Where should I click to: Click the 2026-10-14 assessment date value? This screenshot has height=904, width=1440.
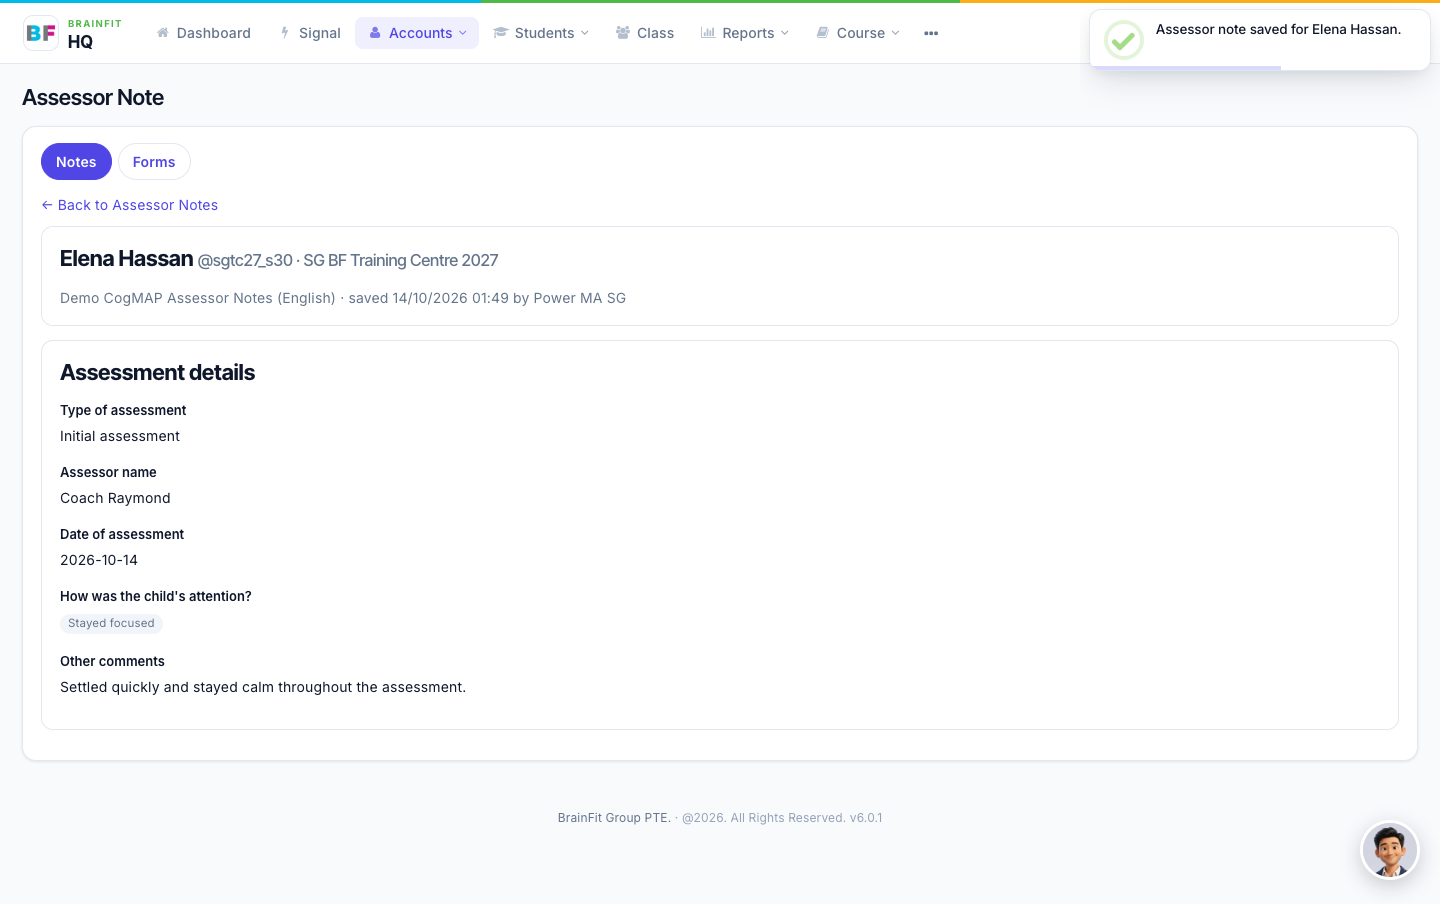[99, 560]
